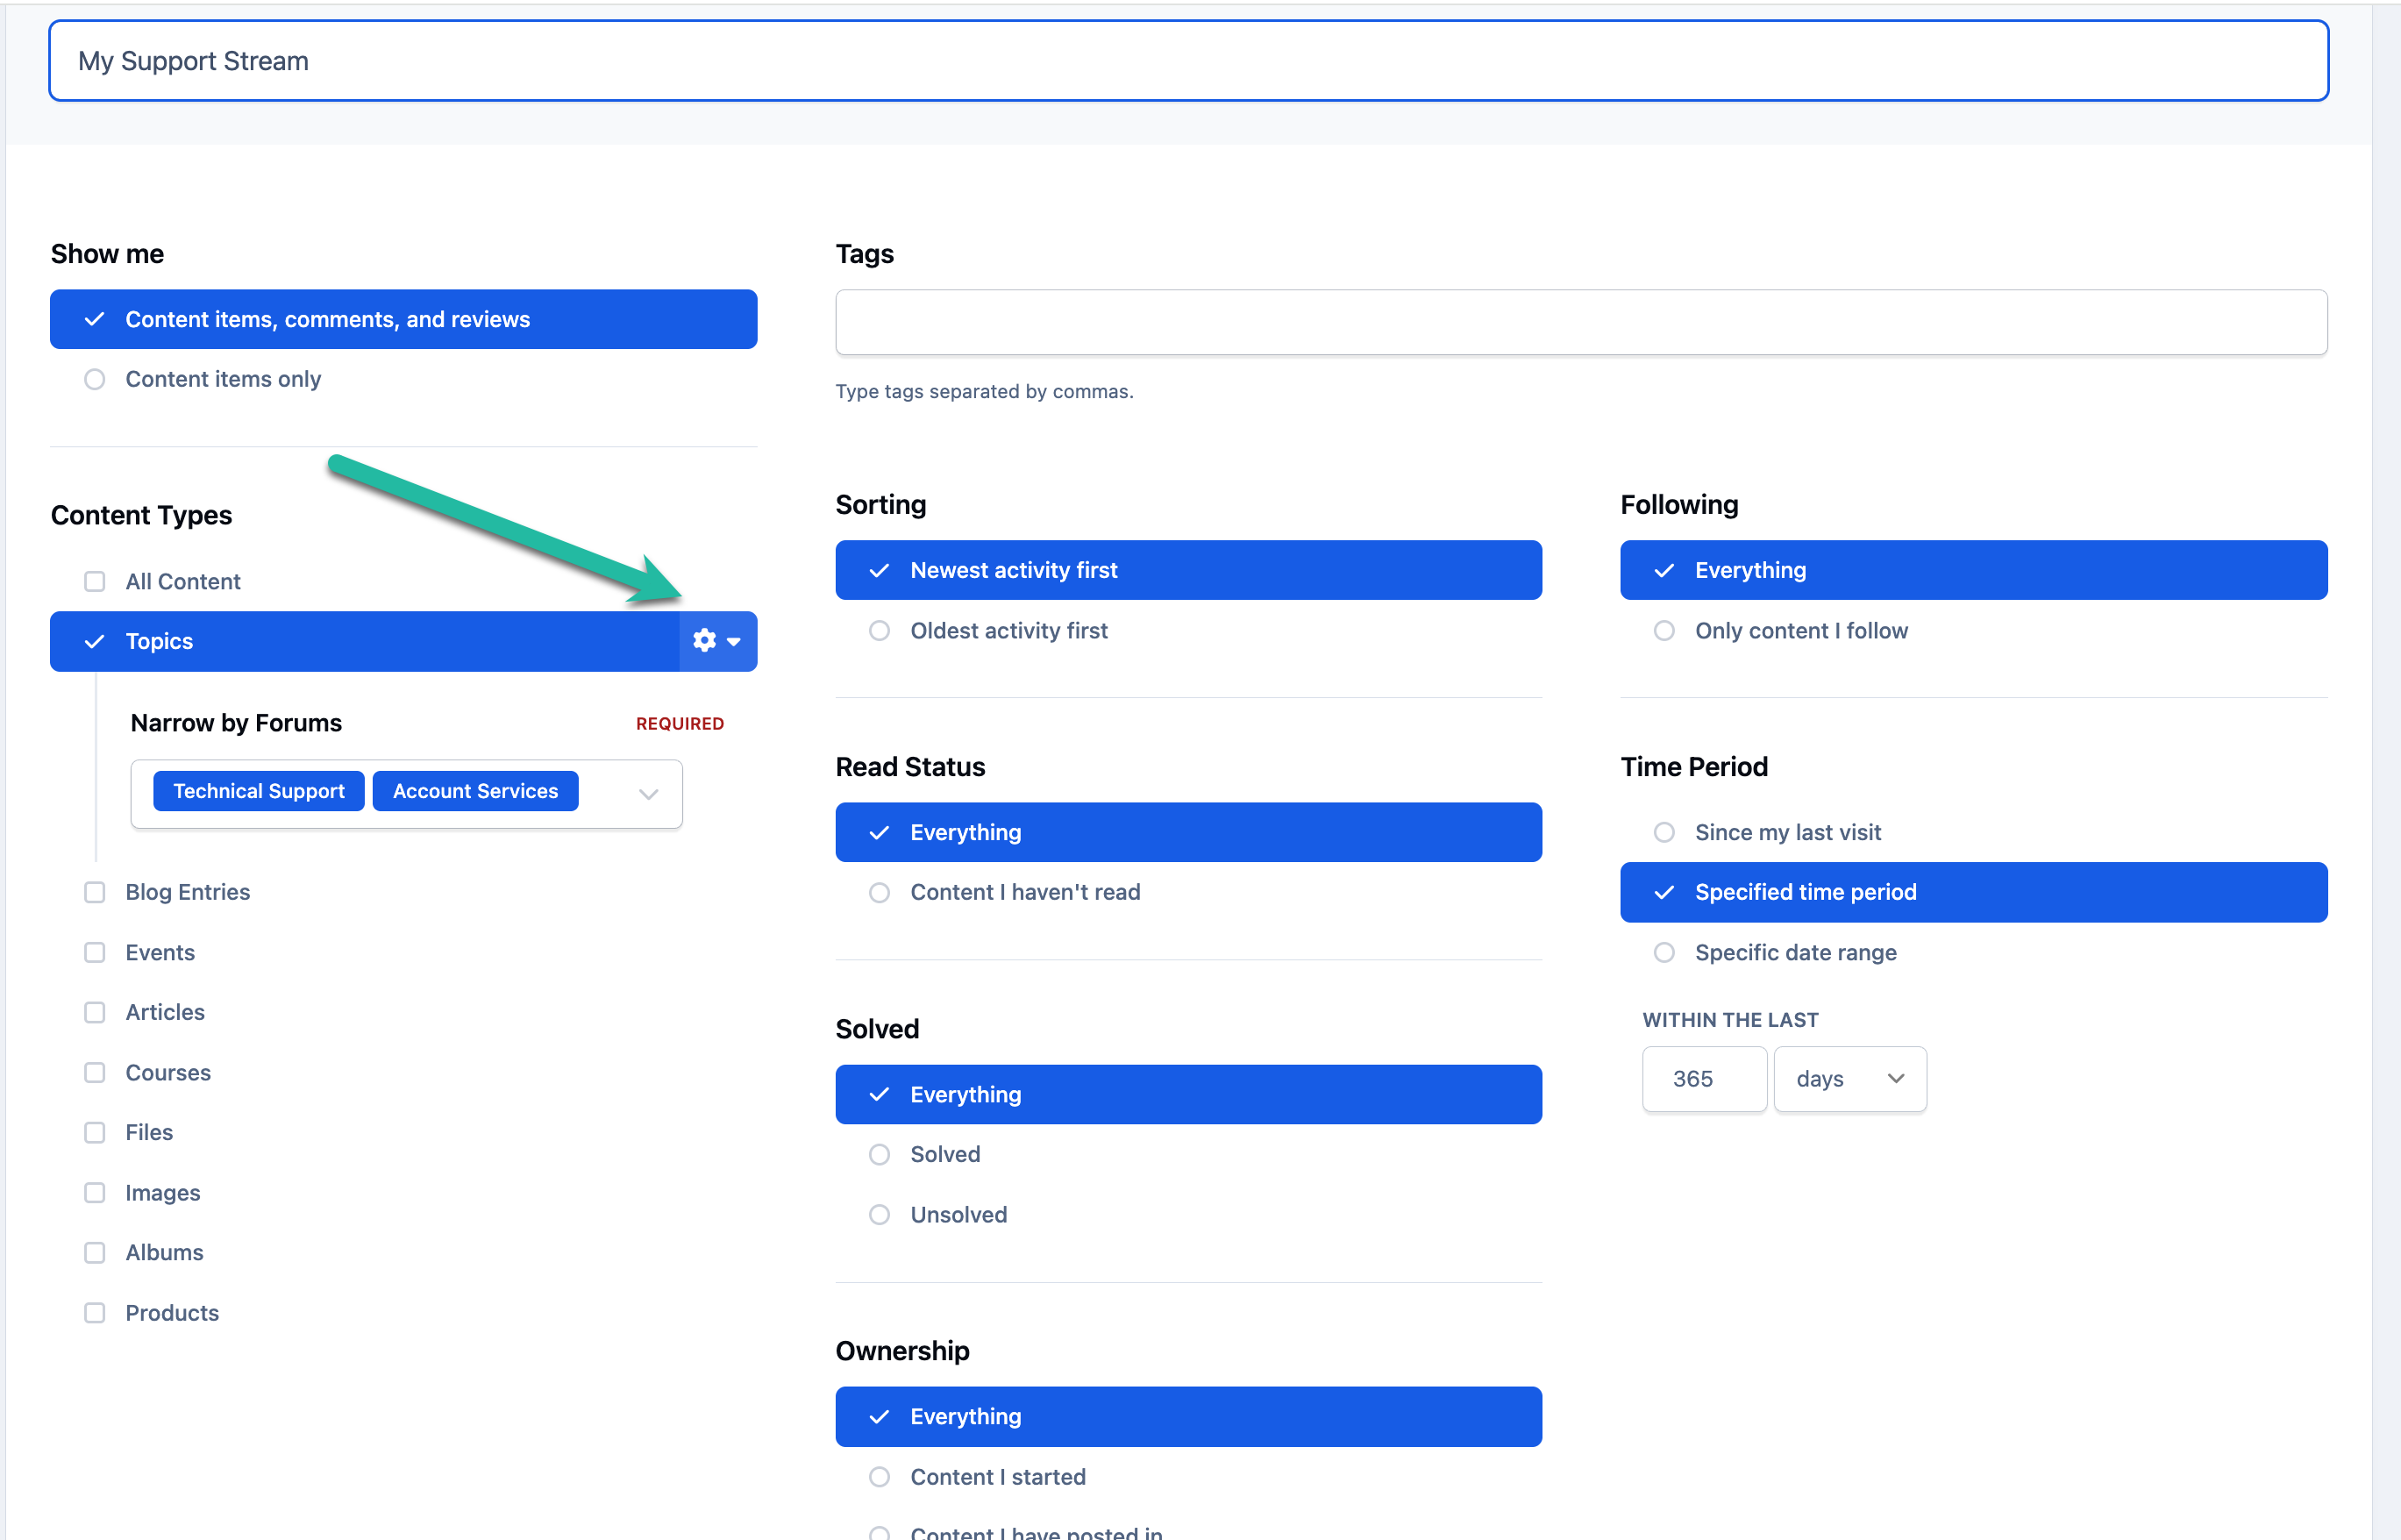2401x1540 pixels.
Task: Select Specified time period option
Action: coord(1973,892)
